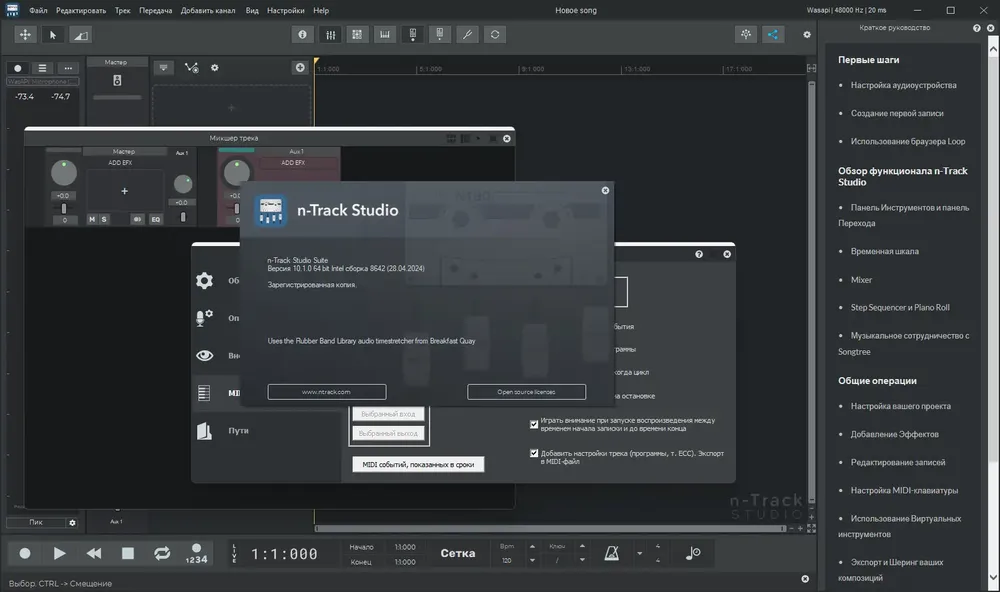This screenshot has width=1000, height=592.
Task: Open meter gear next to Пик
Action: [x=72, y=522]
